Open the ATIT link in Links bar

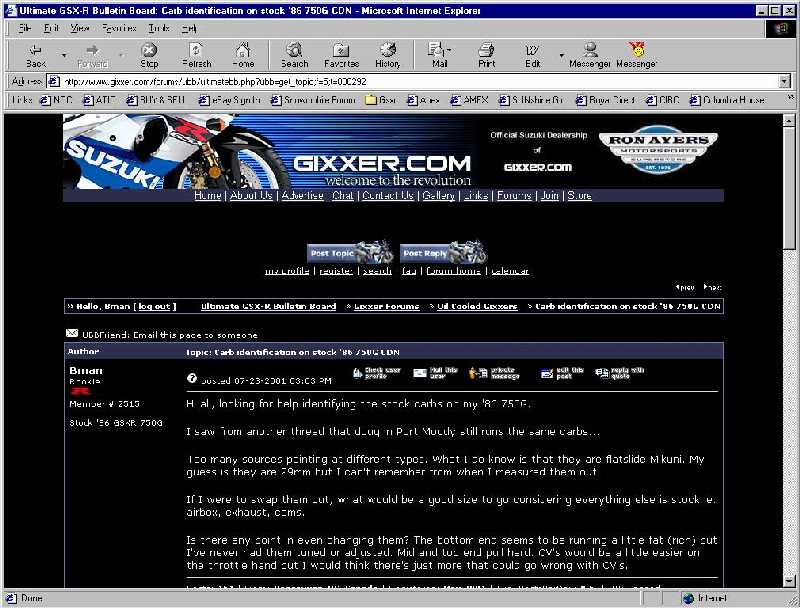[99, 100]
